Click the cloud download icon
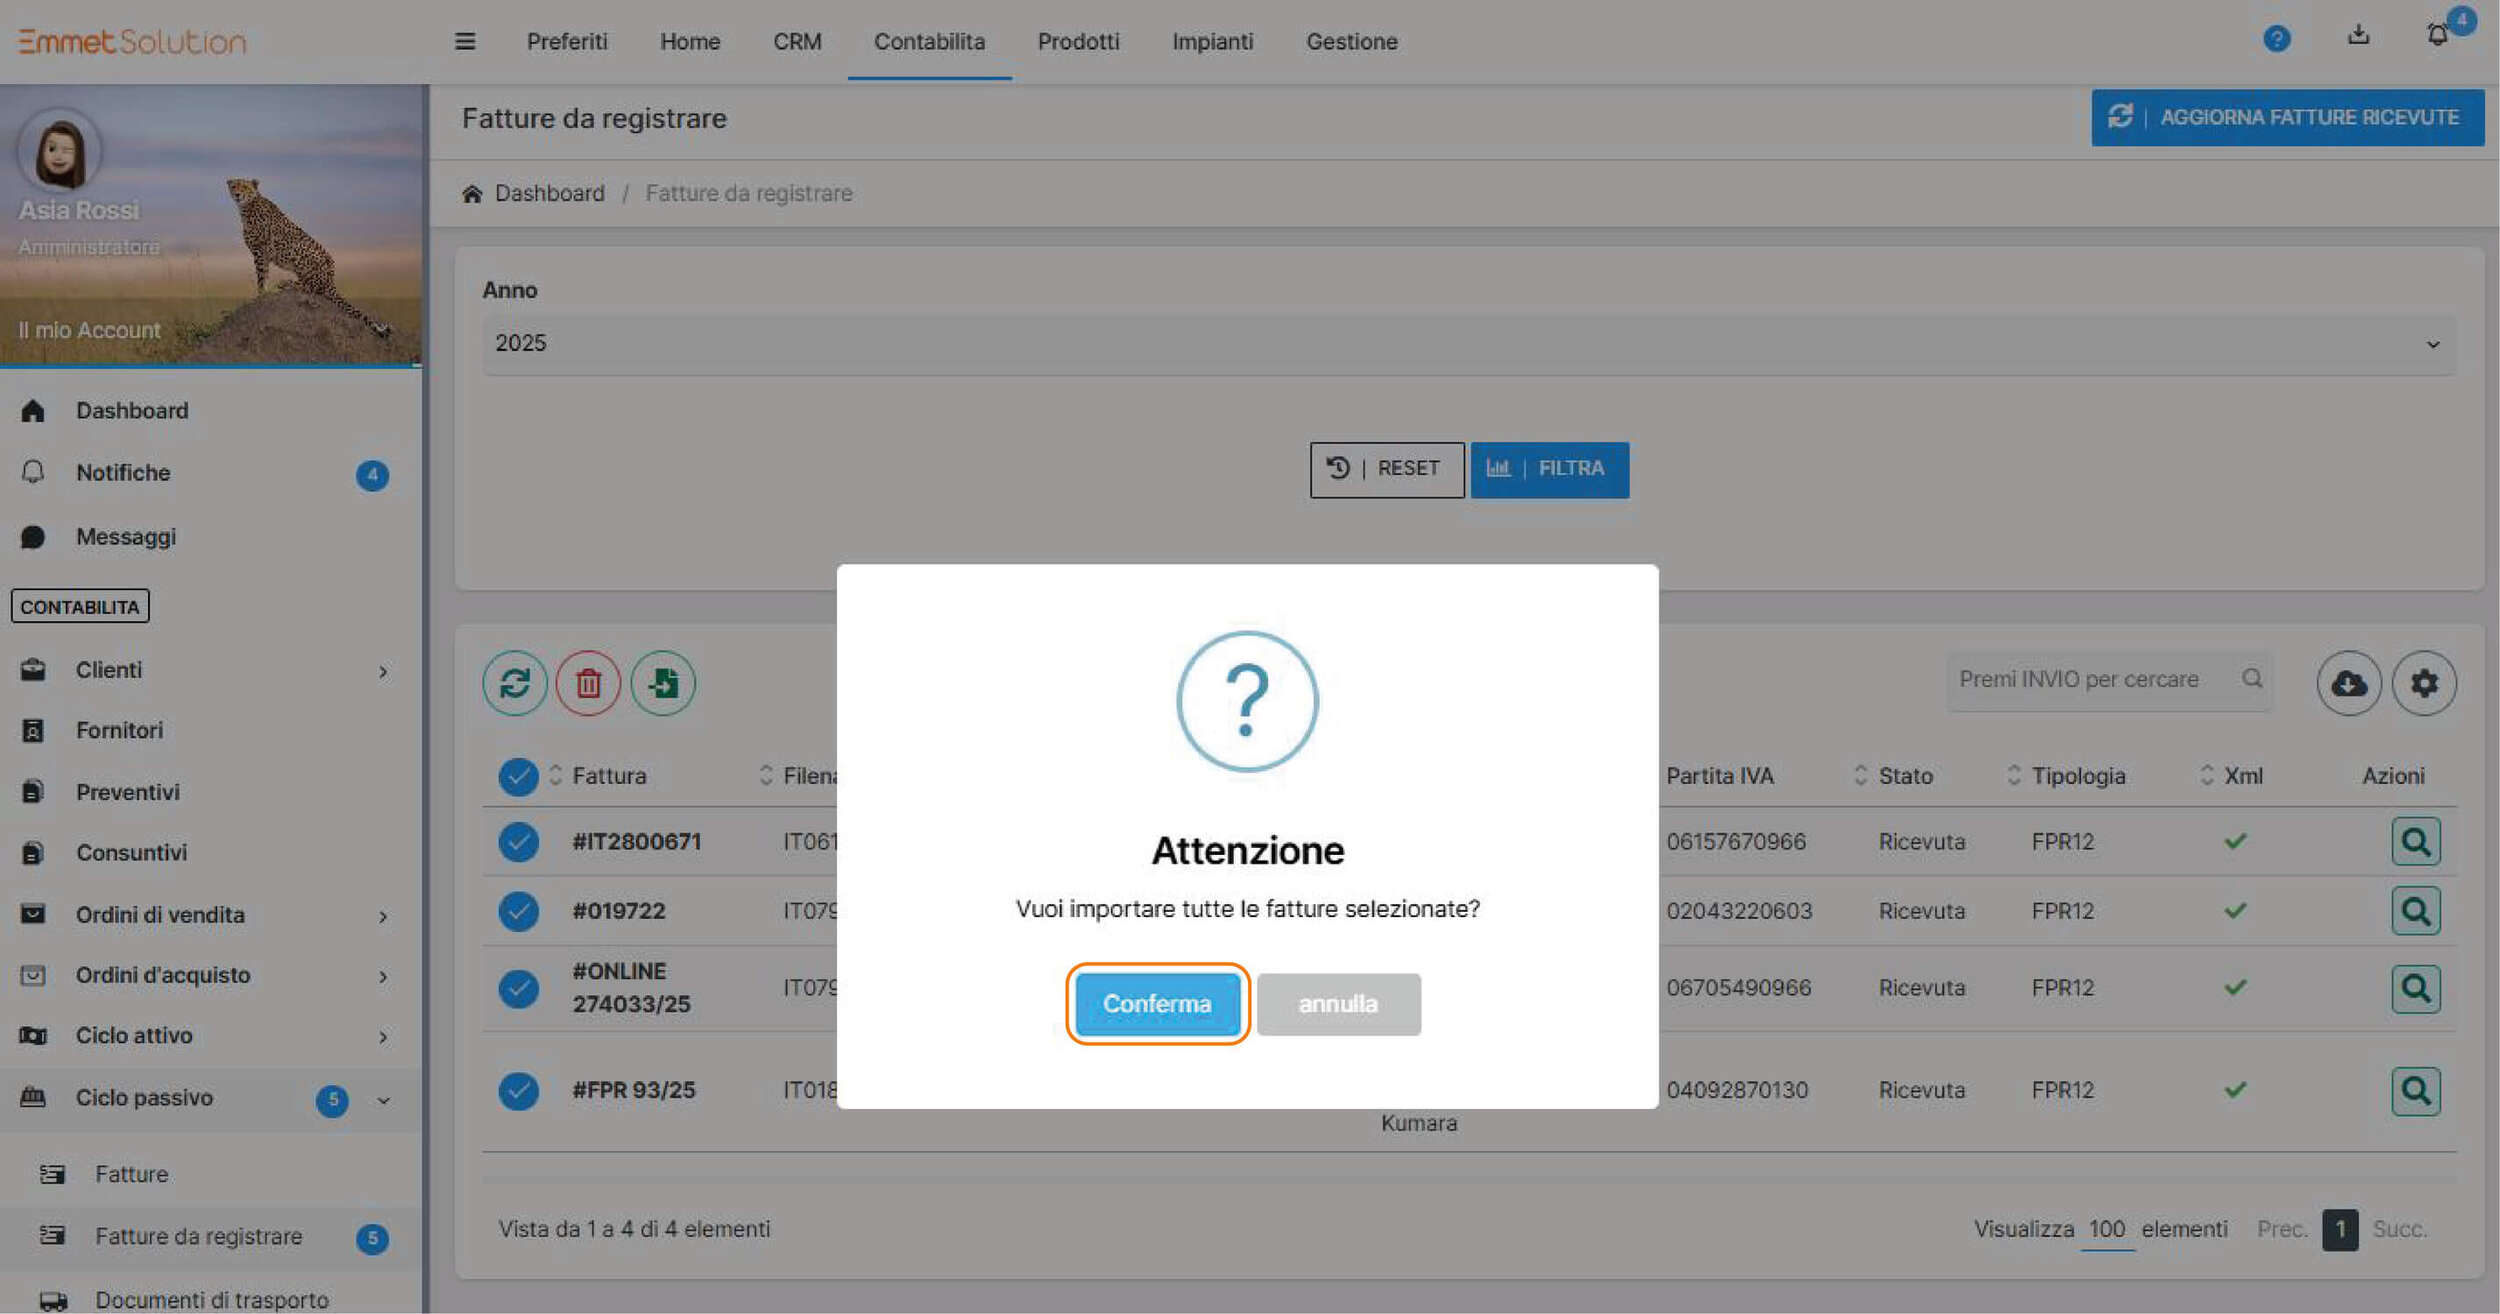 click(2348, 683)
